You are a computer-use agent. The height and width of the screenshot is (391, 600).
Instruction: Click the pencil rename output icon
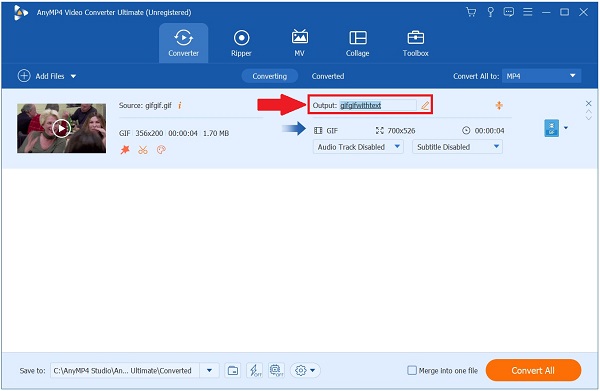(x=425, y=105)
